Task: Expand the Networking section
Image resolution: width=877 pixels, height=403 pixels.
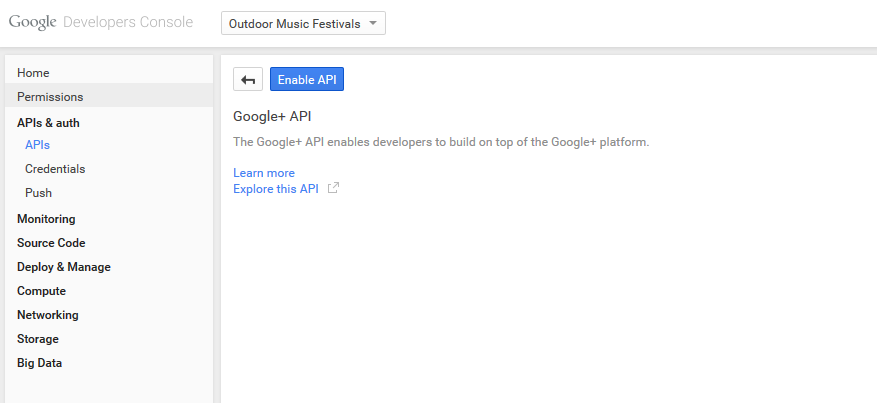Action: click(48, 315)
